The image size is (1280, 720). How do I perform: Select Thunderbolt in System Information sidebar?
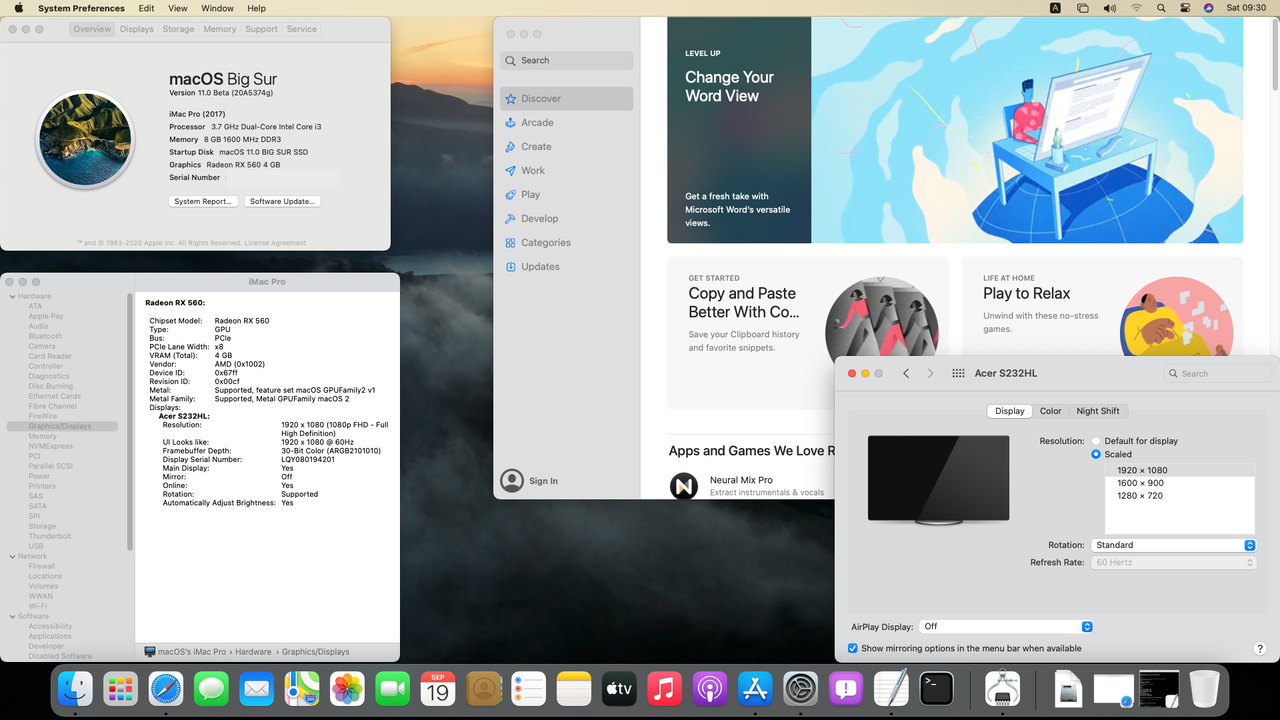pyautogui.click(x=50, y=536)
